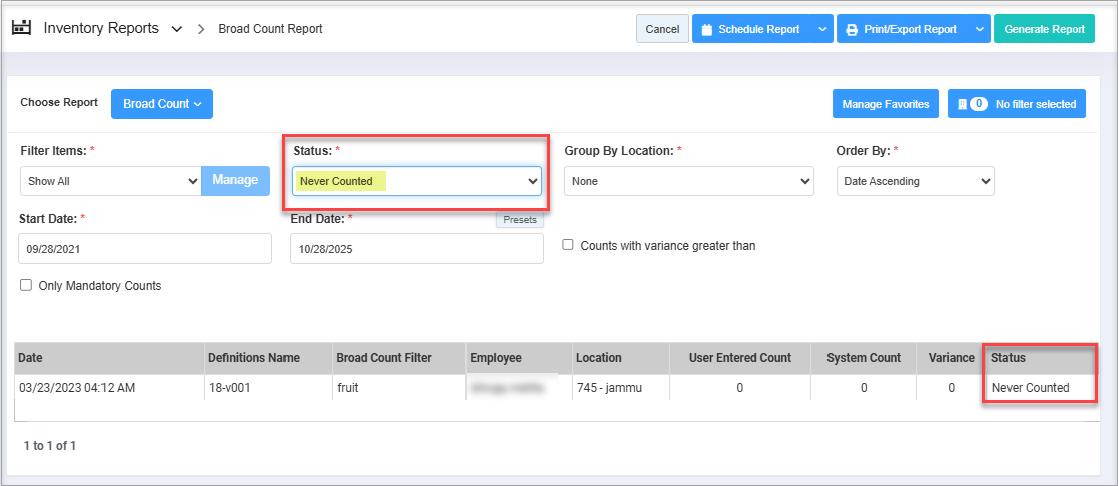Viewport: 1118px width, 486px height.
Task: Click the printer icon on Print/Export Report
Action: [x=852, y=30]
